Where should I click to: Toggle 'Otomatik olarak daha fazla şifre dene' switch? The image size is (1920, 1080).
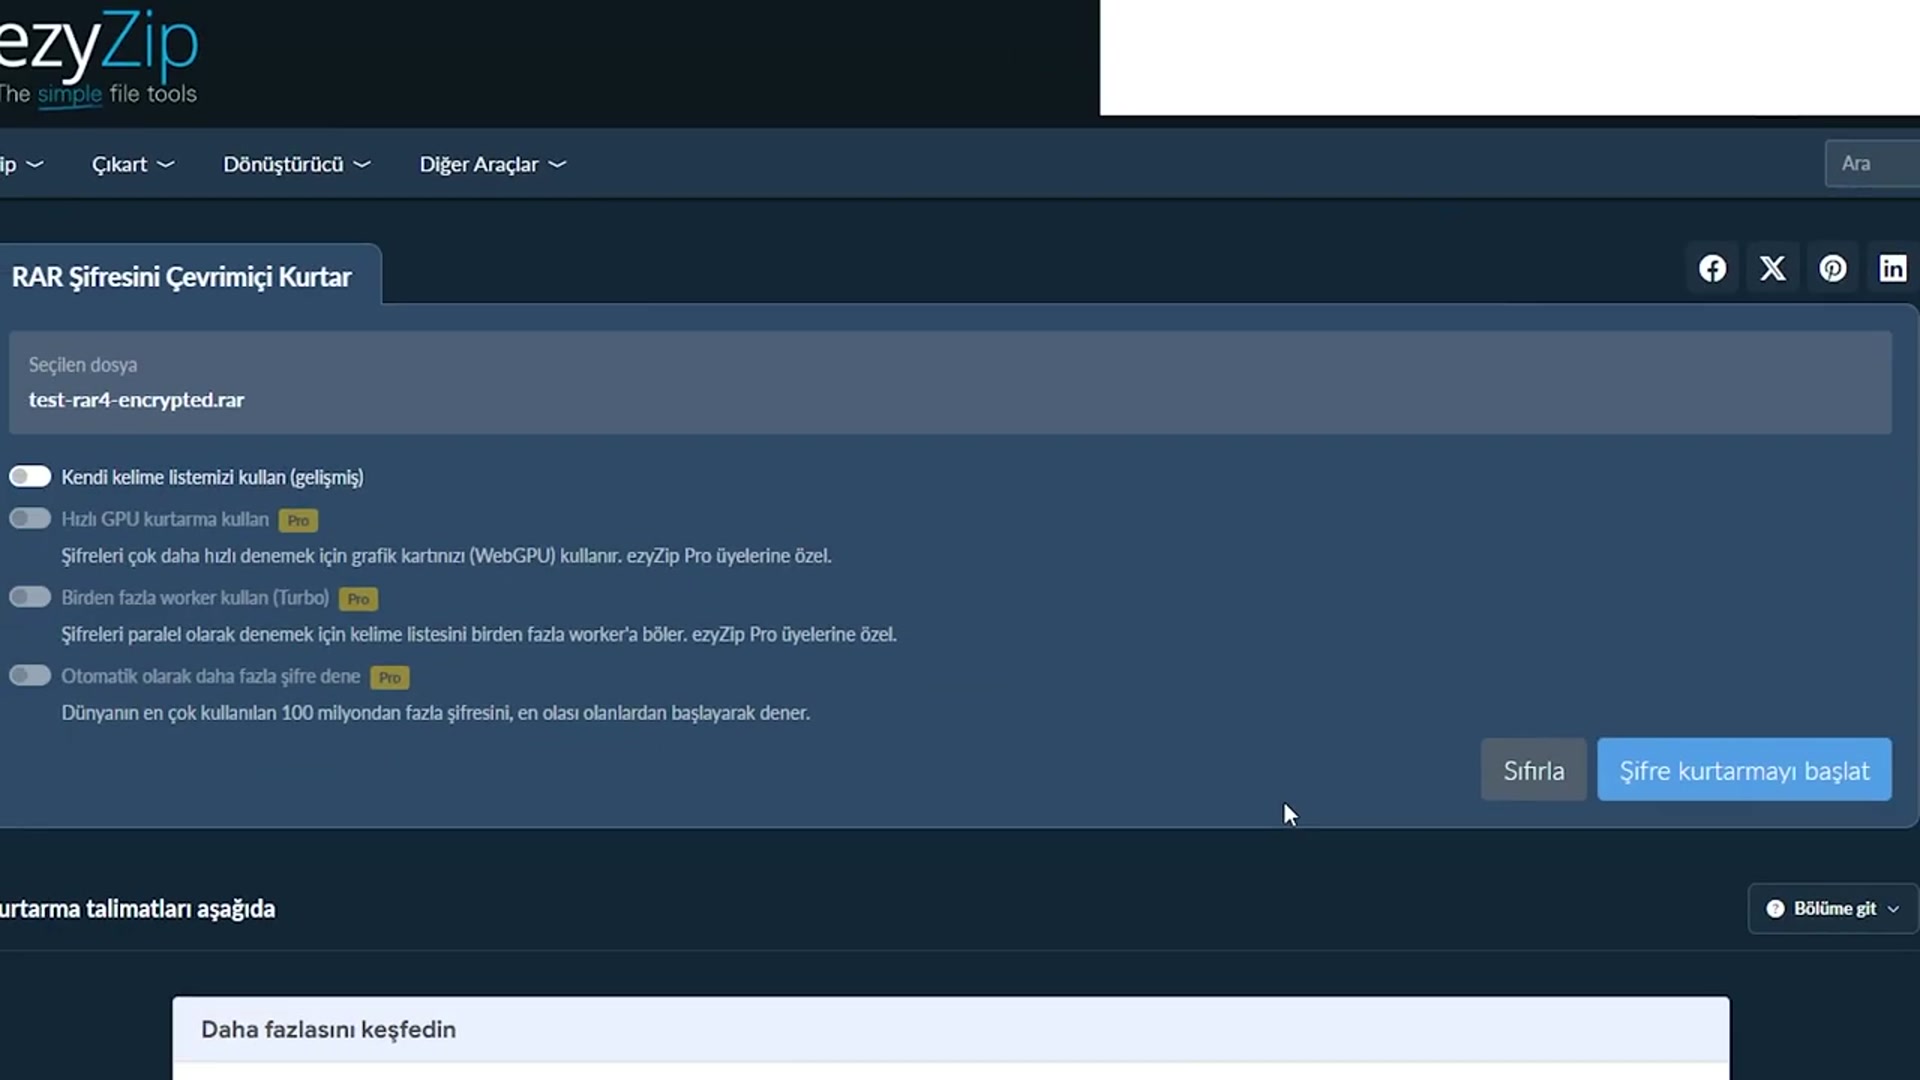coord(30,676)
